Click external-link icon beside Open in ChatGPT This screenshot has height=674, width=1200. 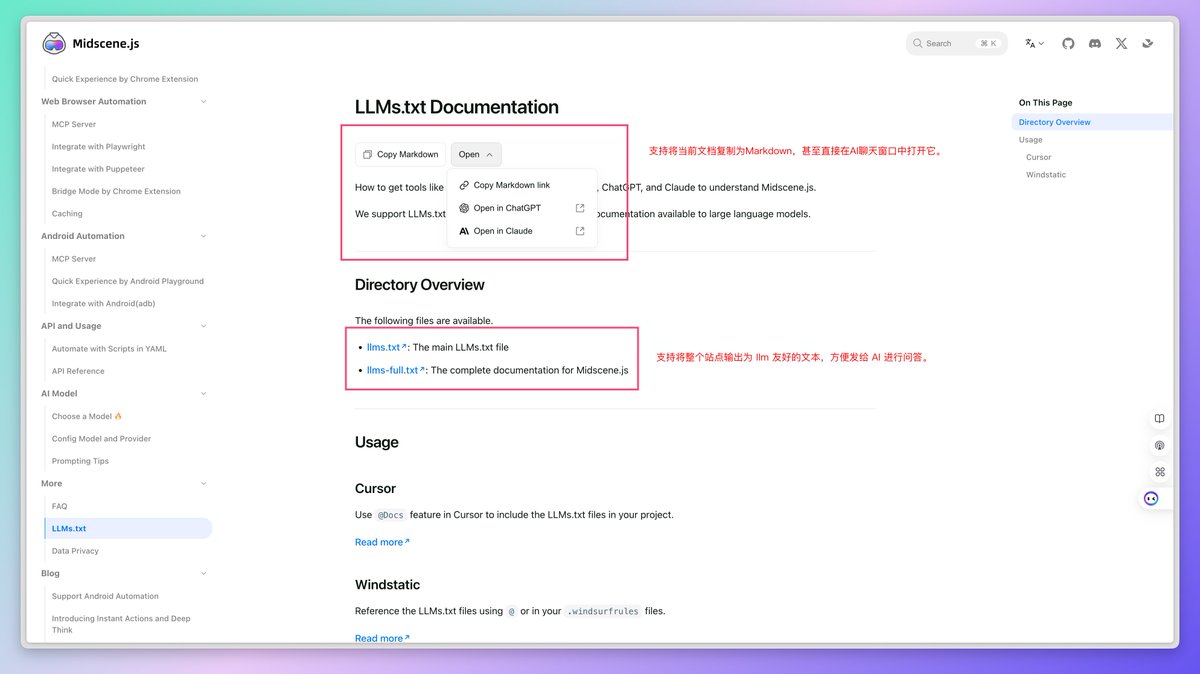pos(580,208)
